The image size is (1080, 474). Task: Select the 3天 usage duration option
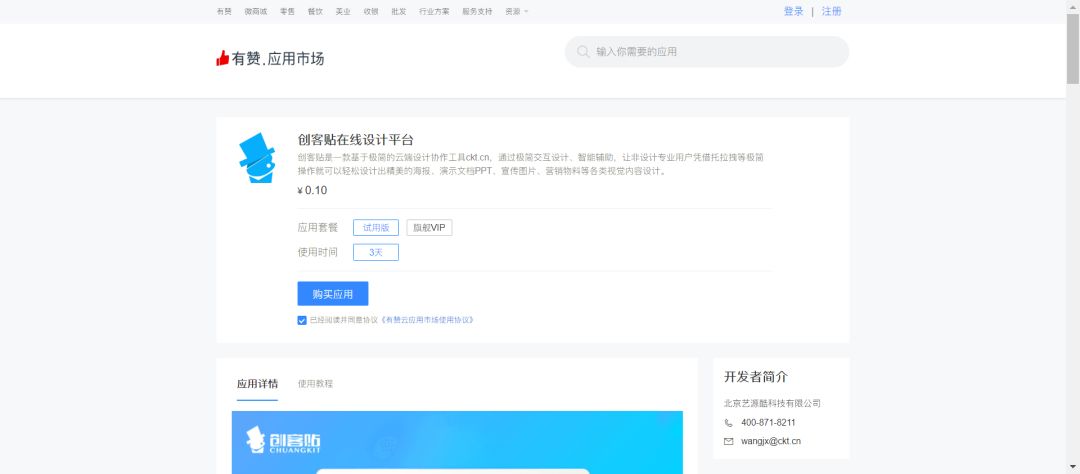pos(376,253)
